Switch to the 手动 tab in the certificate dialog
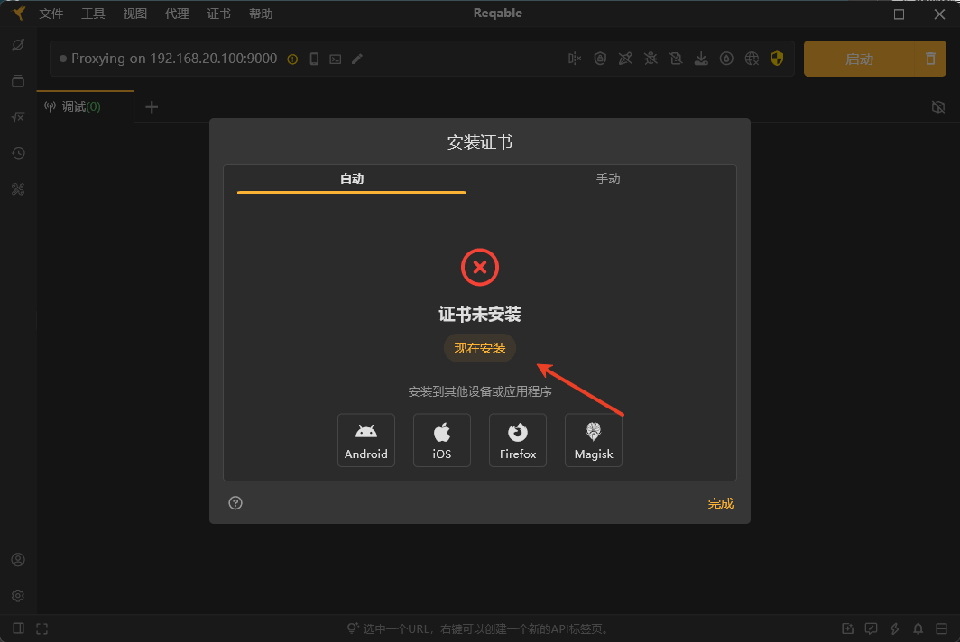The width and height of the screenshot is (960, 642). click(610, 178)
